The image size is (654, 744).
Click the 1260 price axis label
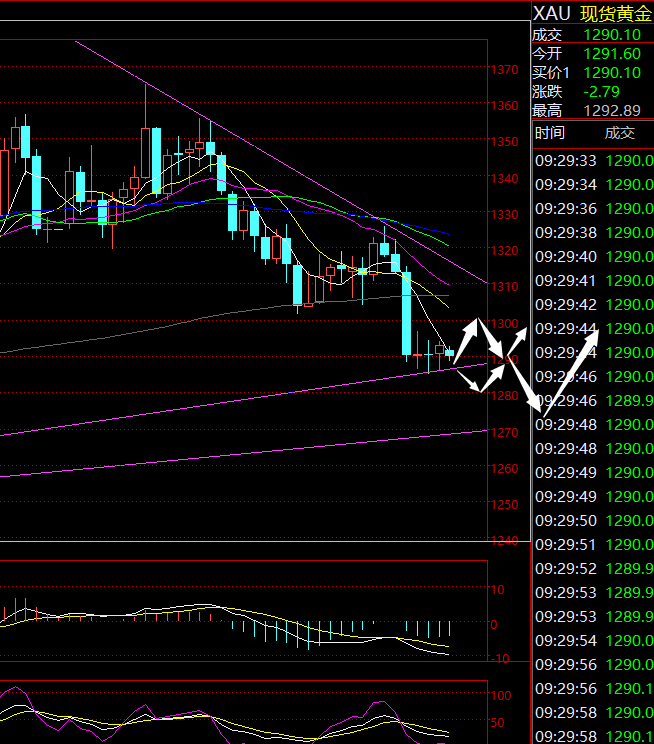coord(505,469)
